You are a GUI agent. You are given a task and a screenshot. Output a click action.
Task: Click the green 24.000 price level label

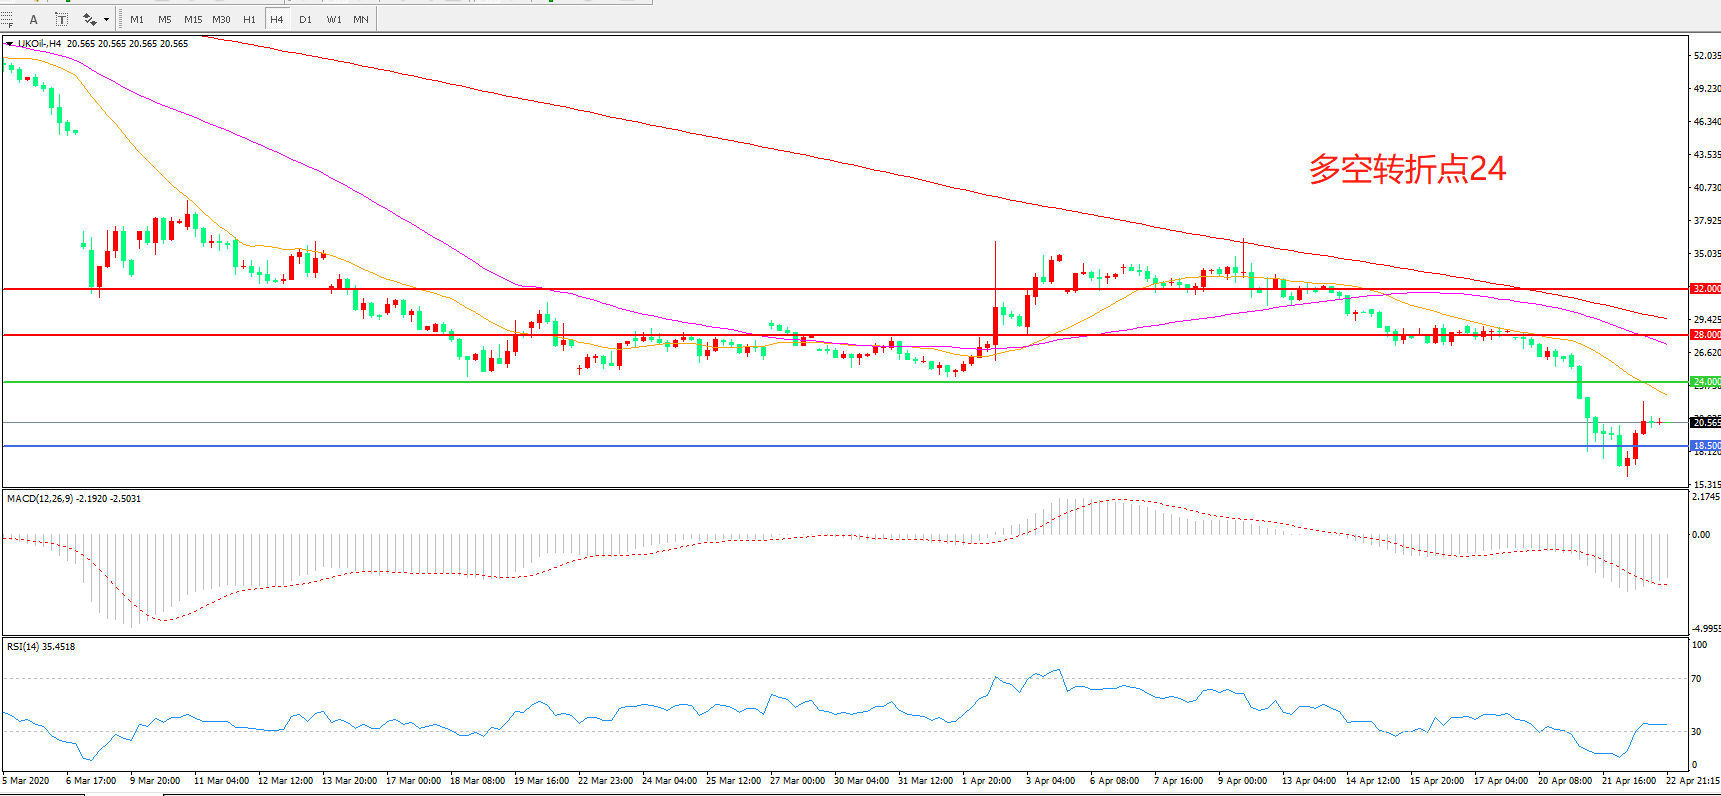(x=1705, y=382)
